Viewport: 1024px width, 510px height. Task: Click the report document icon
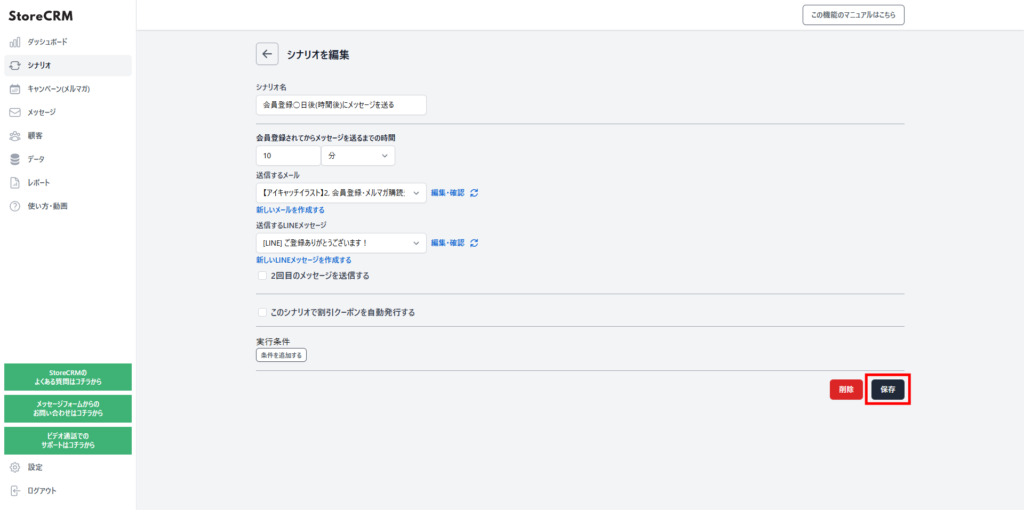point(16,183)
